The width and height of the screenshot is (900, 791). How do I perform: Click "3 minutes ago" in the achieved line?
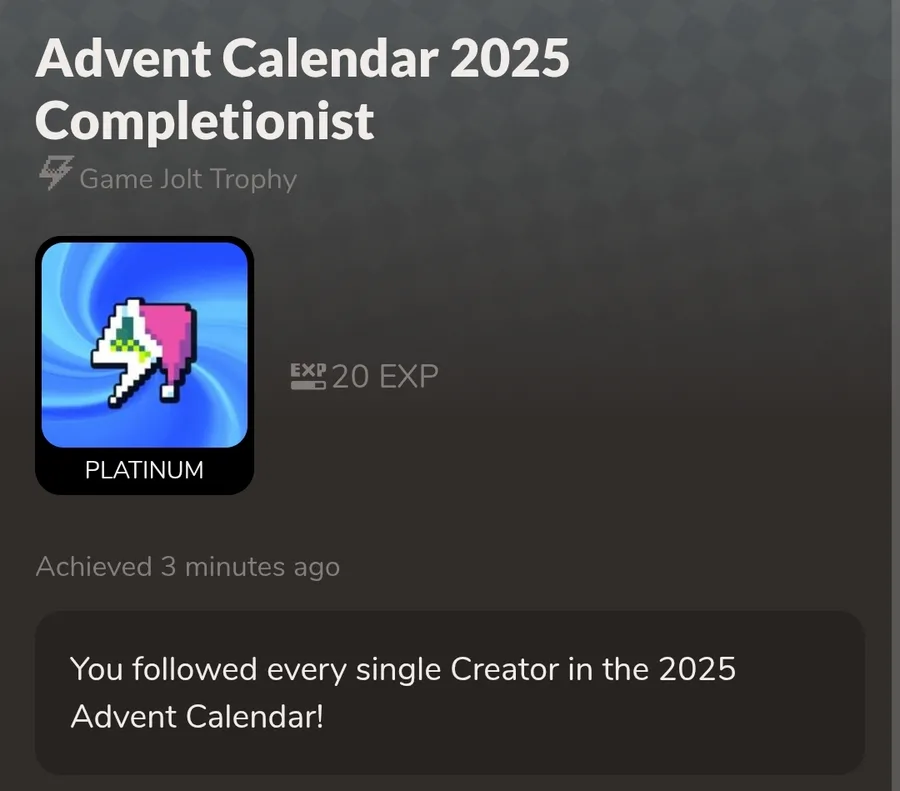click(250, 567)
